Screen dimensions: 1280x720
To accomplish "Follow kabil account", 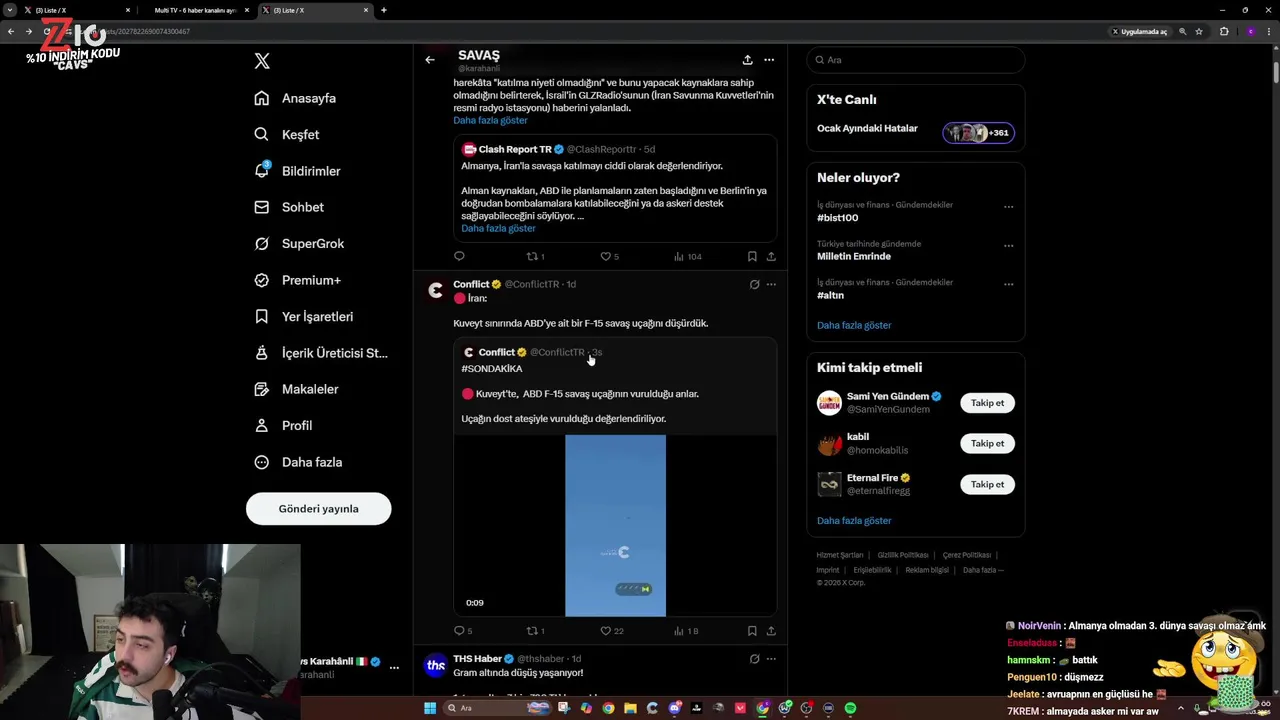I will click(x=987, y=443).
